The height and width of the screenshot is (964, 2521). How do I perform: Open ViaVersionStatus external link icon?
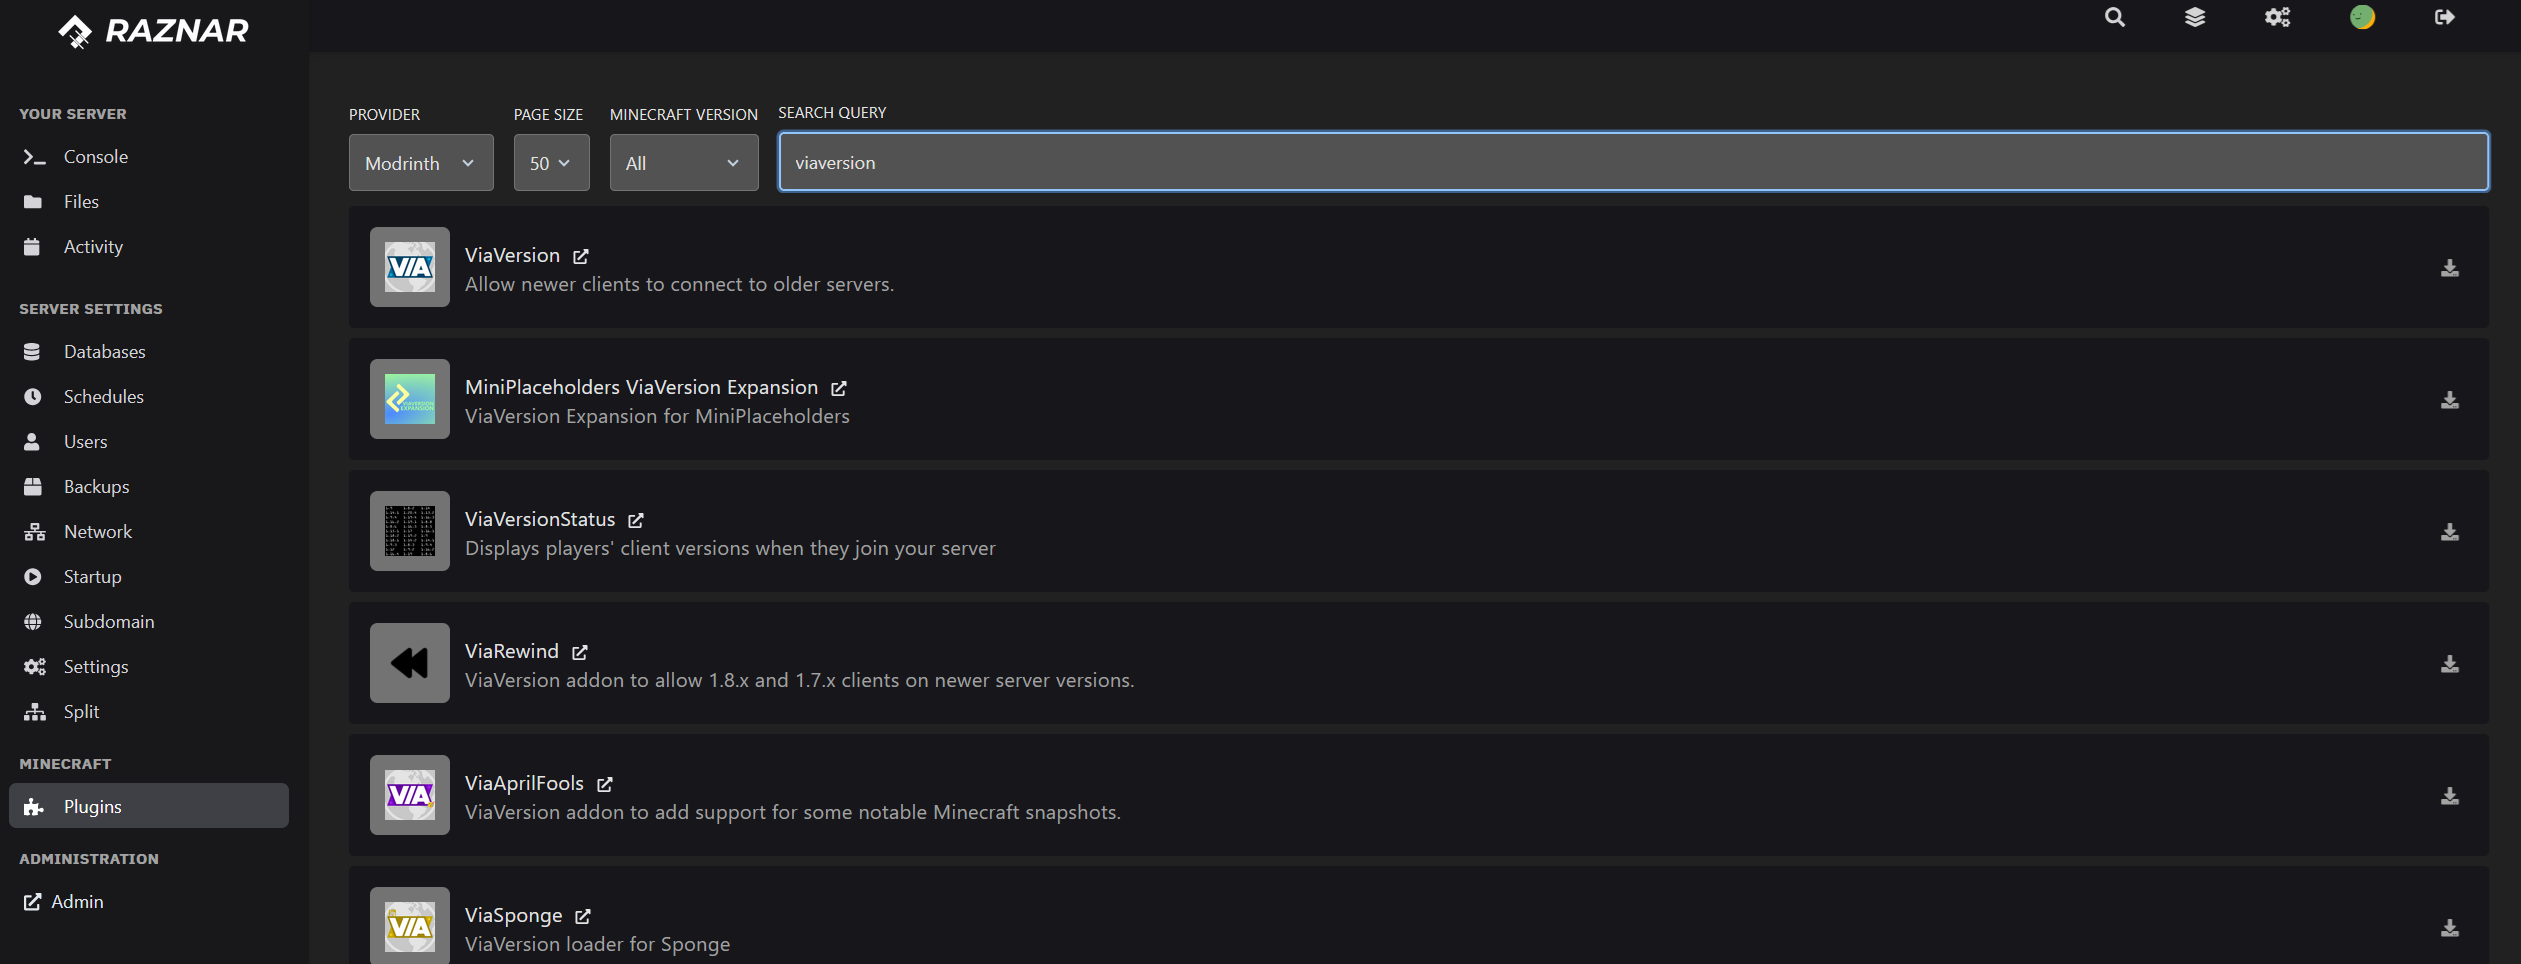click(636, 520)
